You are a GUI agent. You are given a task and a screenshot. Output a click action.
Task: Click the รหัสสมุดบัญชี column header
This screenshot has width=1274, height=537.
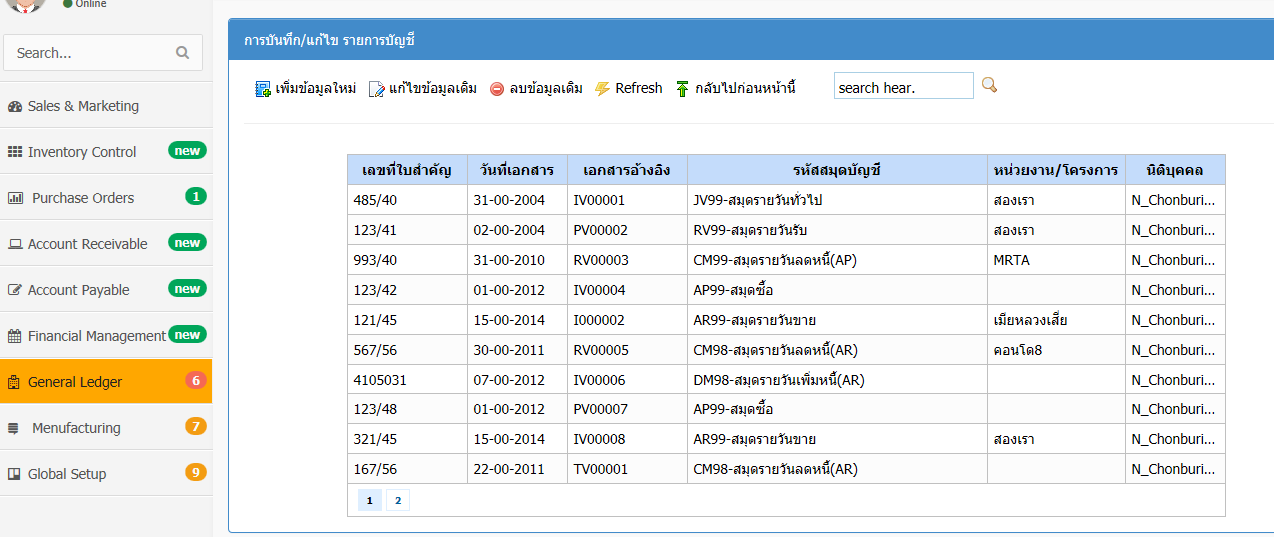tap(836, 170)
